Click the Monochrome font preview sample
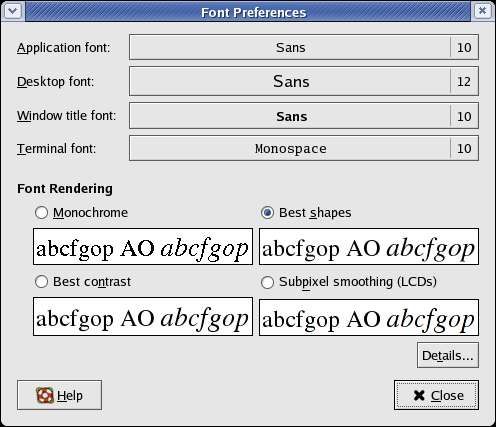 [143, 247]
